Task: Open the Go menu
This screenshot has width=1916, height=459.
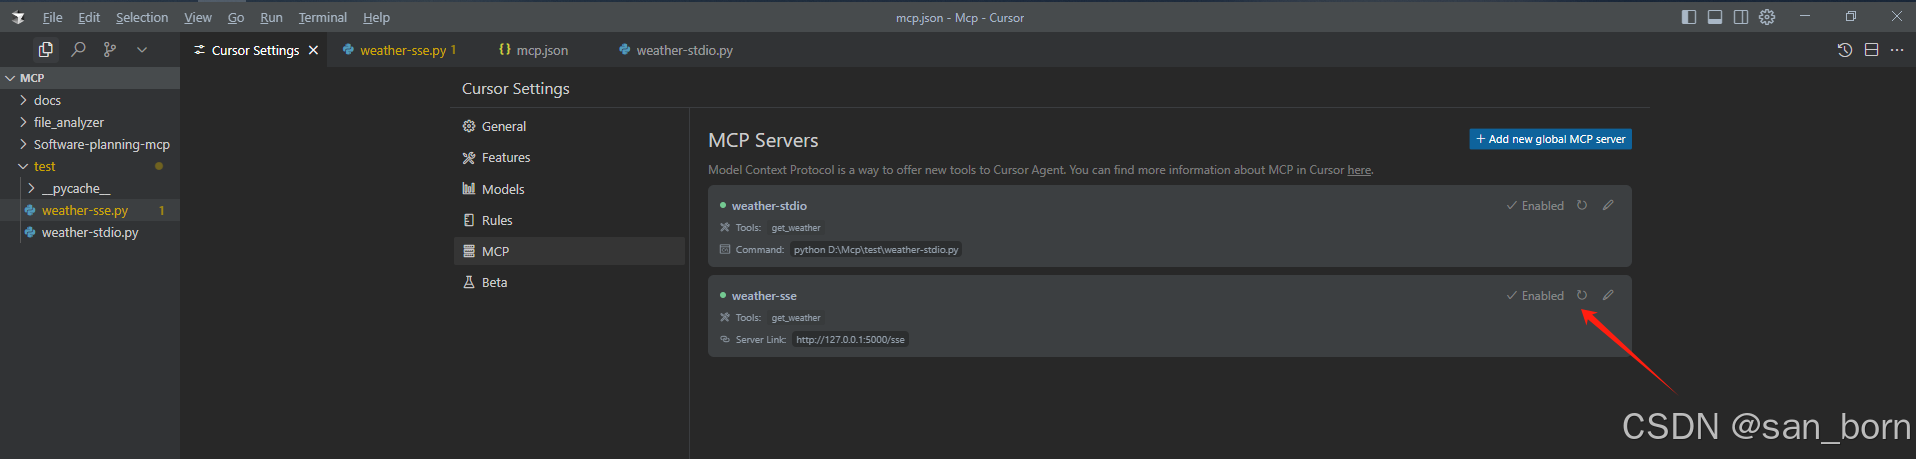Action: click(x=236, y=17)
